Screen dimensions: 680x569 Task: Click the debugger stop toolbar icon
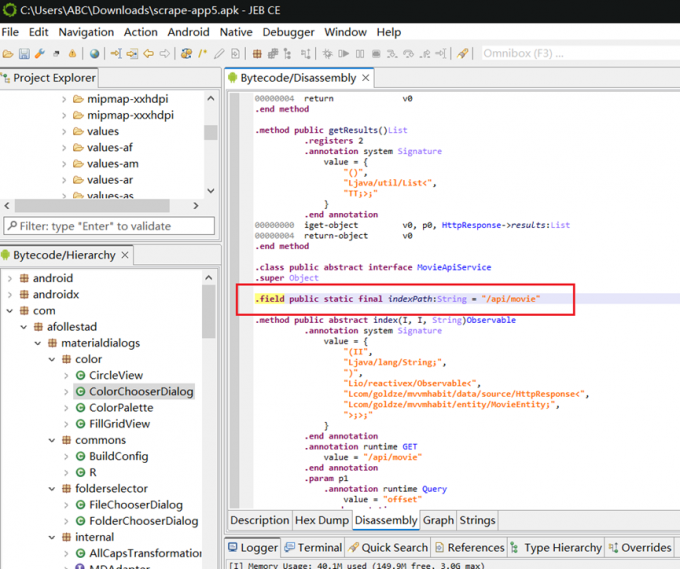pyautogui.click(x=376, y=54)
